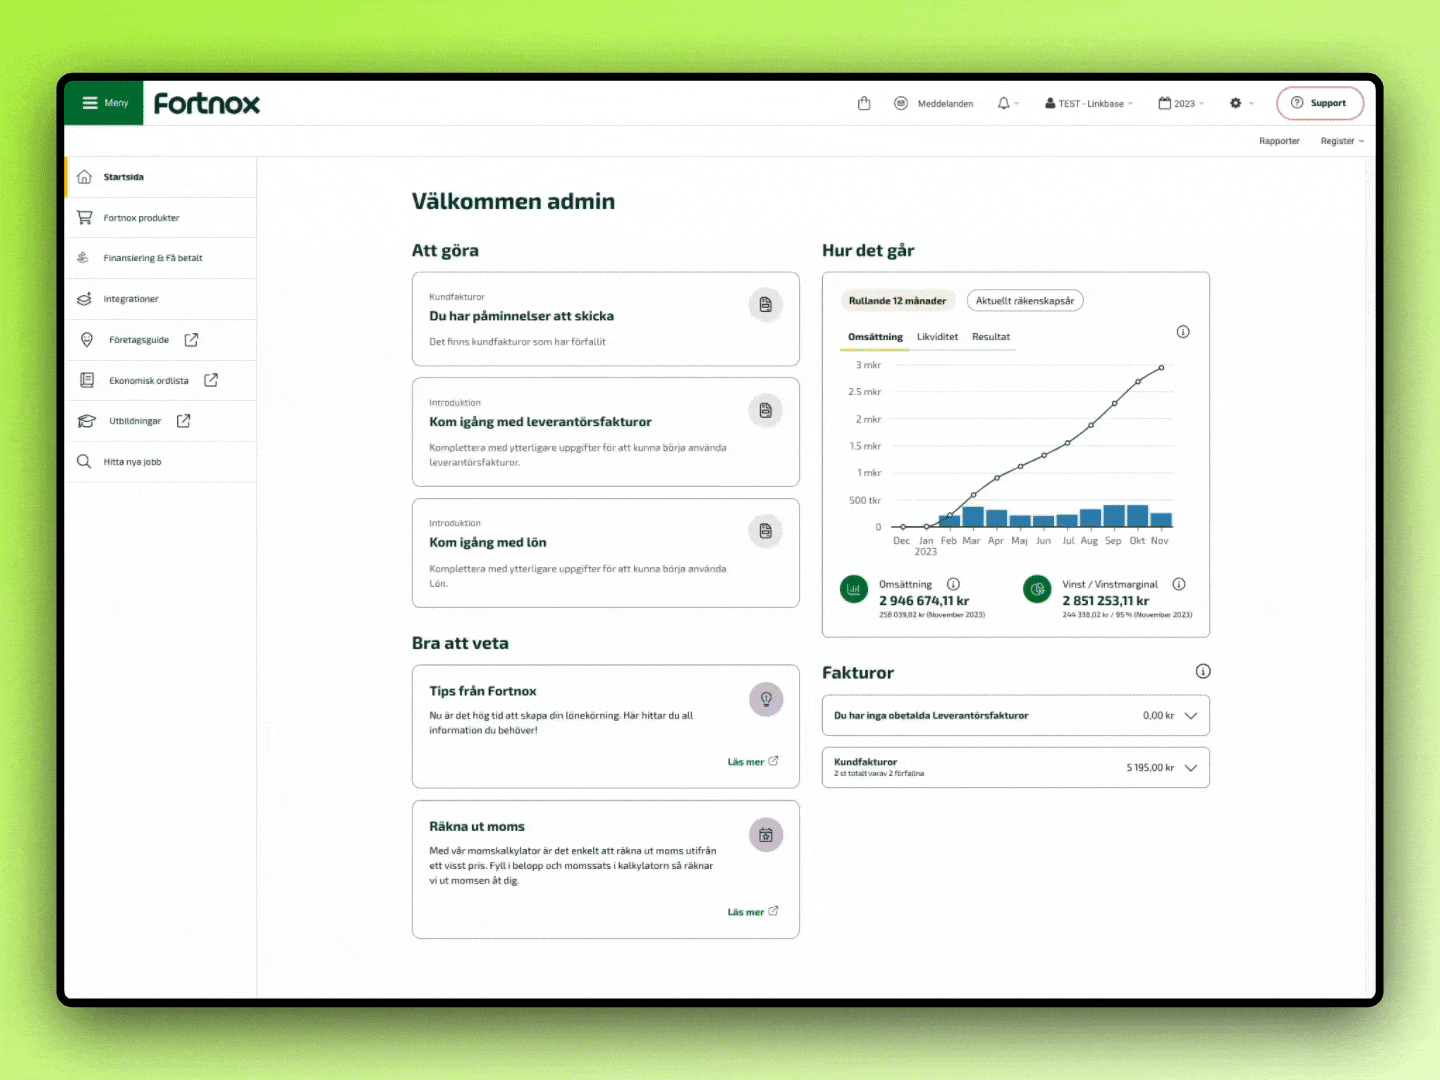1440x1080 pixels.
Task: Open the Du har påminnelser att skicka card
Action: pos(606,319)
